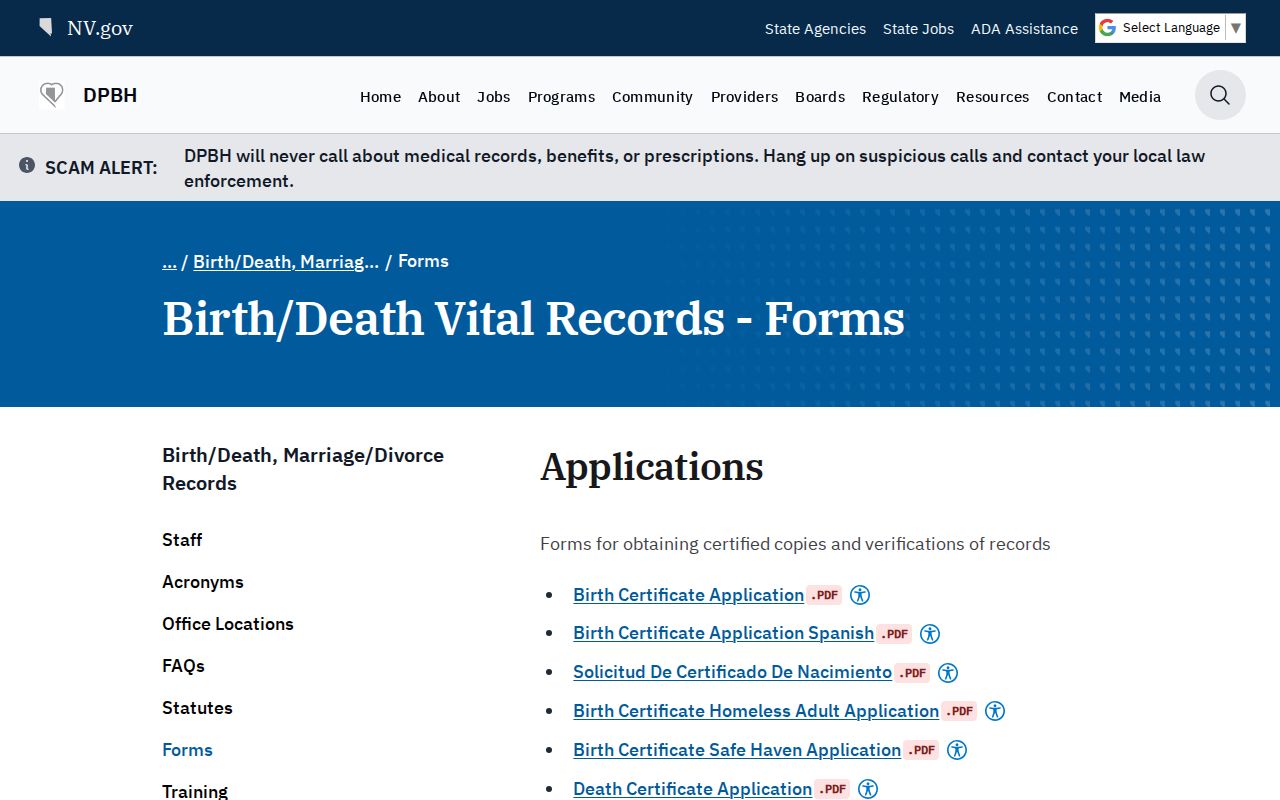The image size is (1280, 800).
Task: Select FAQs in the sidebar
Action: 183,666
